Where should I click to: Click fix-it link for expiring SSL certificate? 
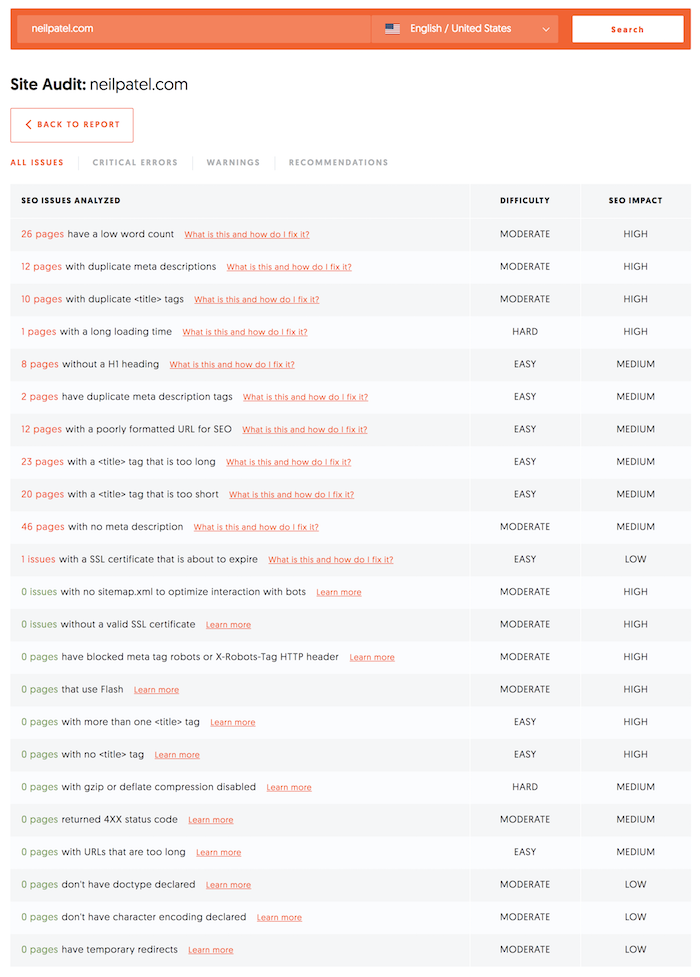tap(331, 560)
